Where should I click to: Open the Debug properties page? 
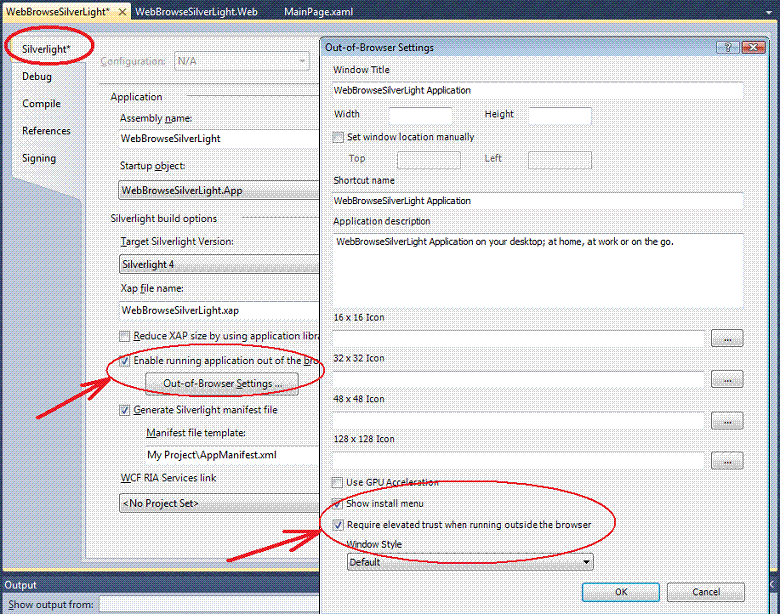(x=37, y=76)
